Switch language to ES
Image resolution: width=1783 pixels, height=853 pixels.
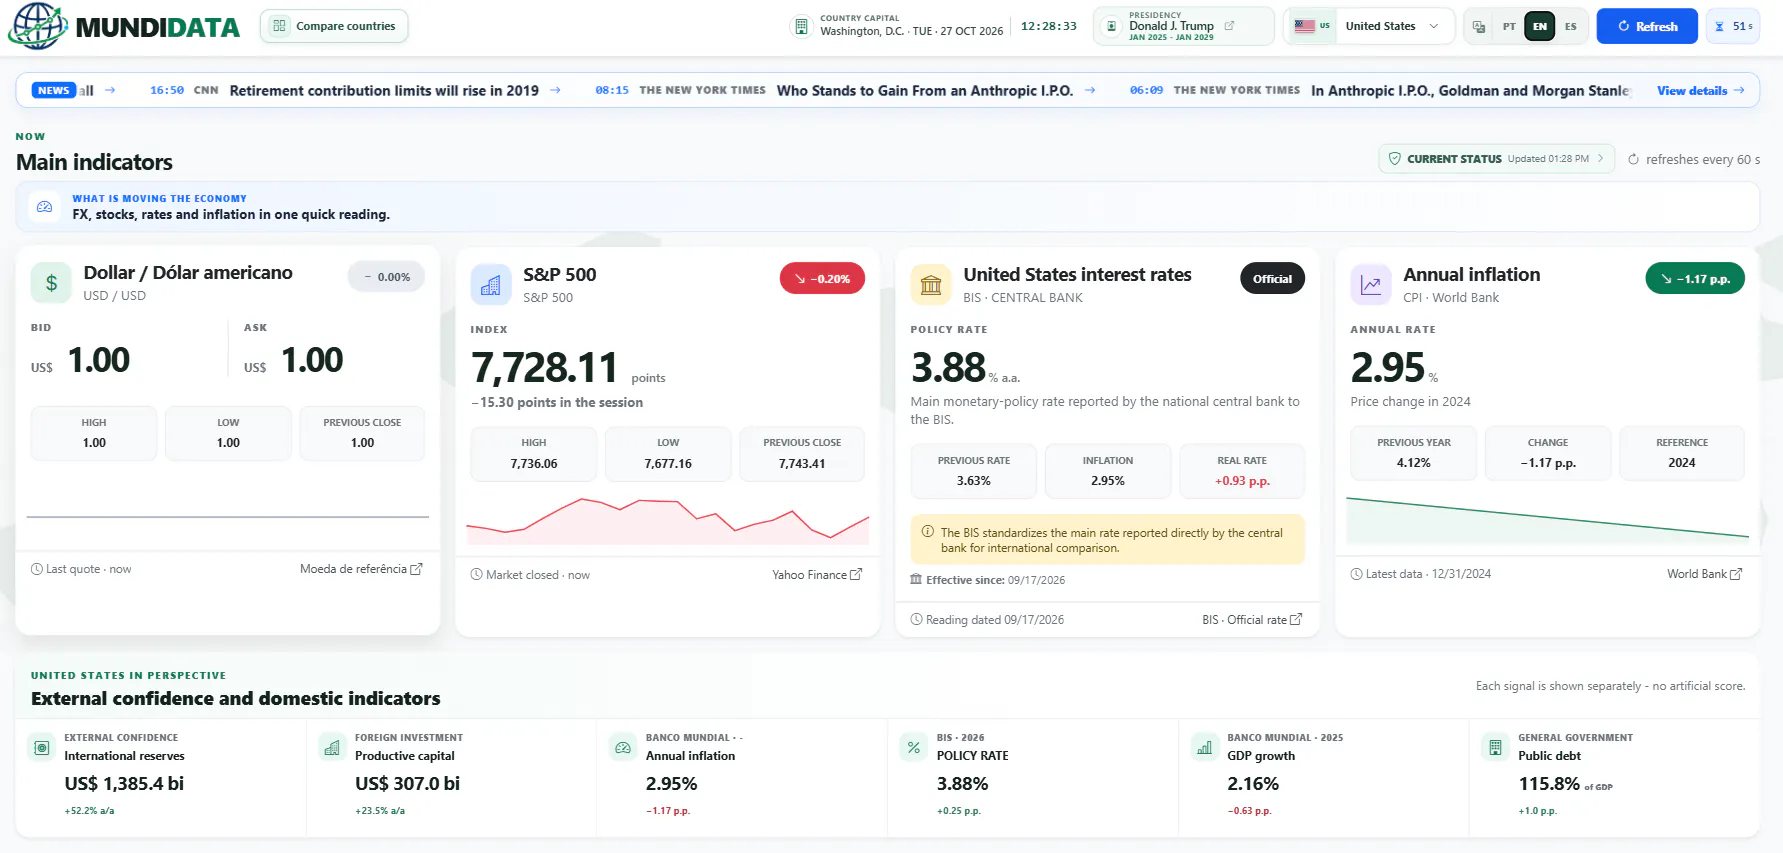(x=1571, y=26)
